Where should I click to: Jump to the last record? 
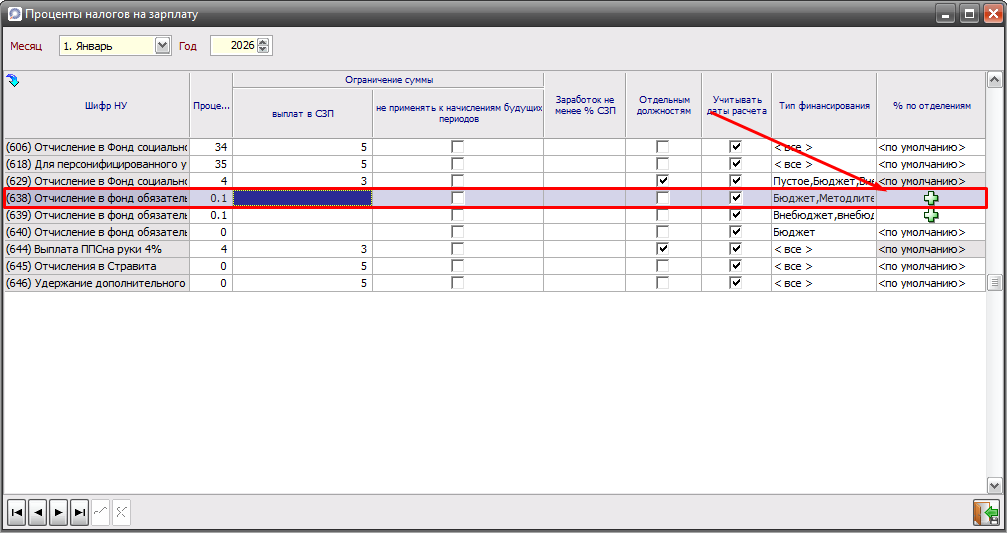pyautogui.click(x=80, y=512)
